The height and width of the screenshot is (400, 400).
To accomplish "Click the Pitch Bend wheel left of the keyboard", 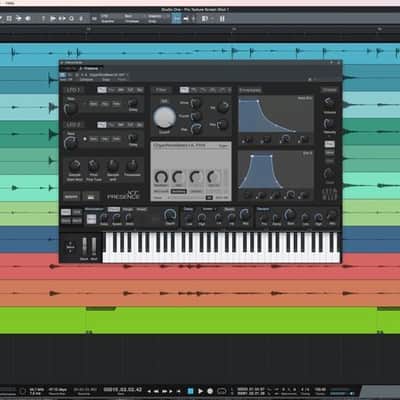I will pyautogui.click(x=85, y=247).
